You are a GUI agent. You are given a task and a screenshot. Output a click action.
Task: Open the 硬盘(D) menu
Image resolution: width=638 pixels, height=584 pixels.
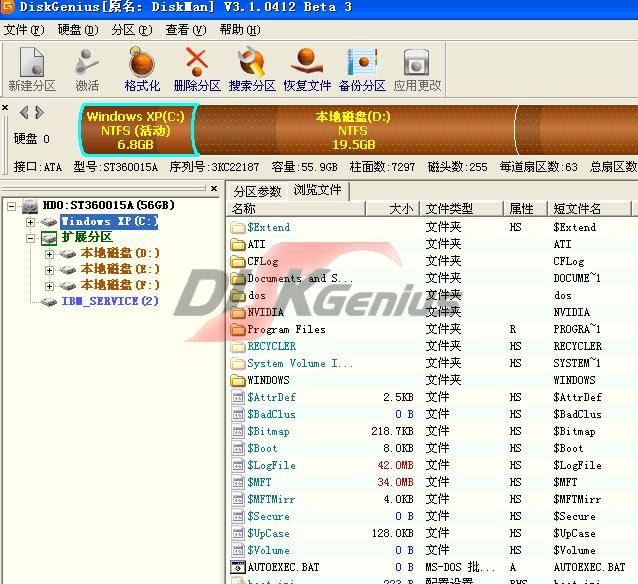78,30
